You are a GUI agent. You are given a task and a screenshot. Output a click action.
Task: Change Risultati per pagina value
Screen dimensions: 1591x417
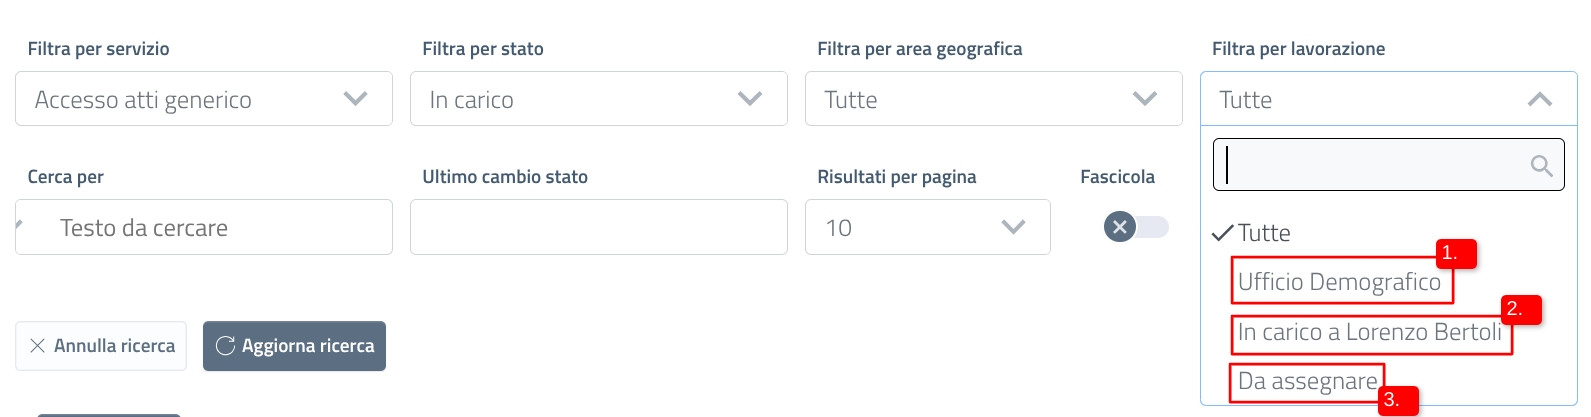[x=926, y=227]
